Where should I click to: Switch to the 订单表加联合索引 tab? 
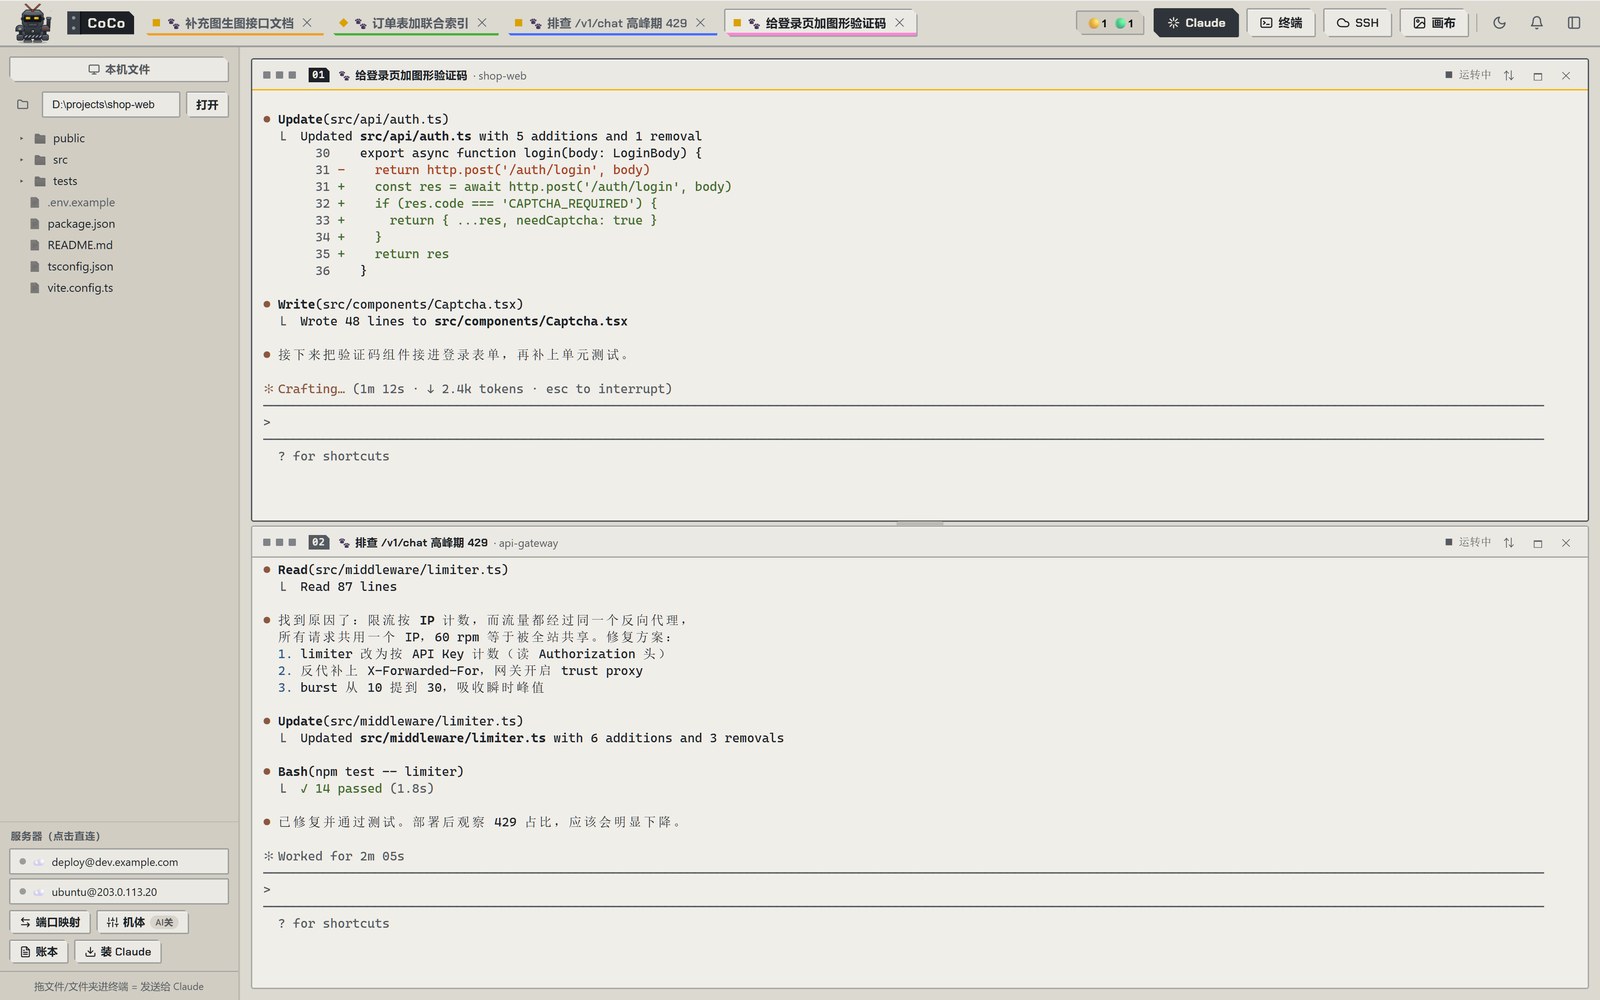[x=415, y=23]
